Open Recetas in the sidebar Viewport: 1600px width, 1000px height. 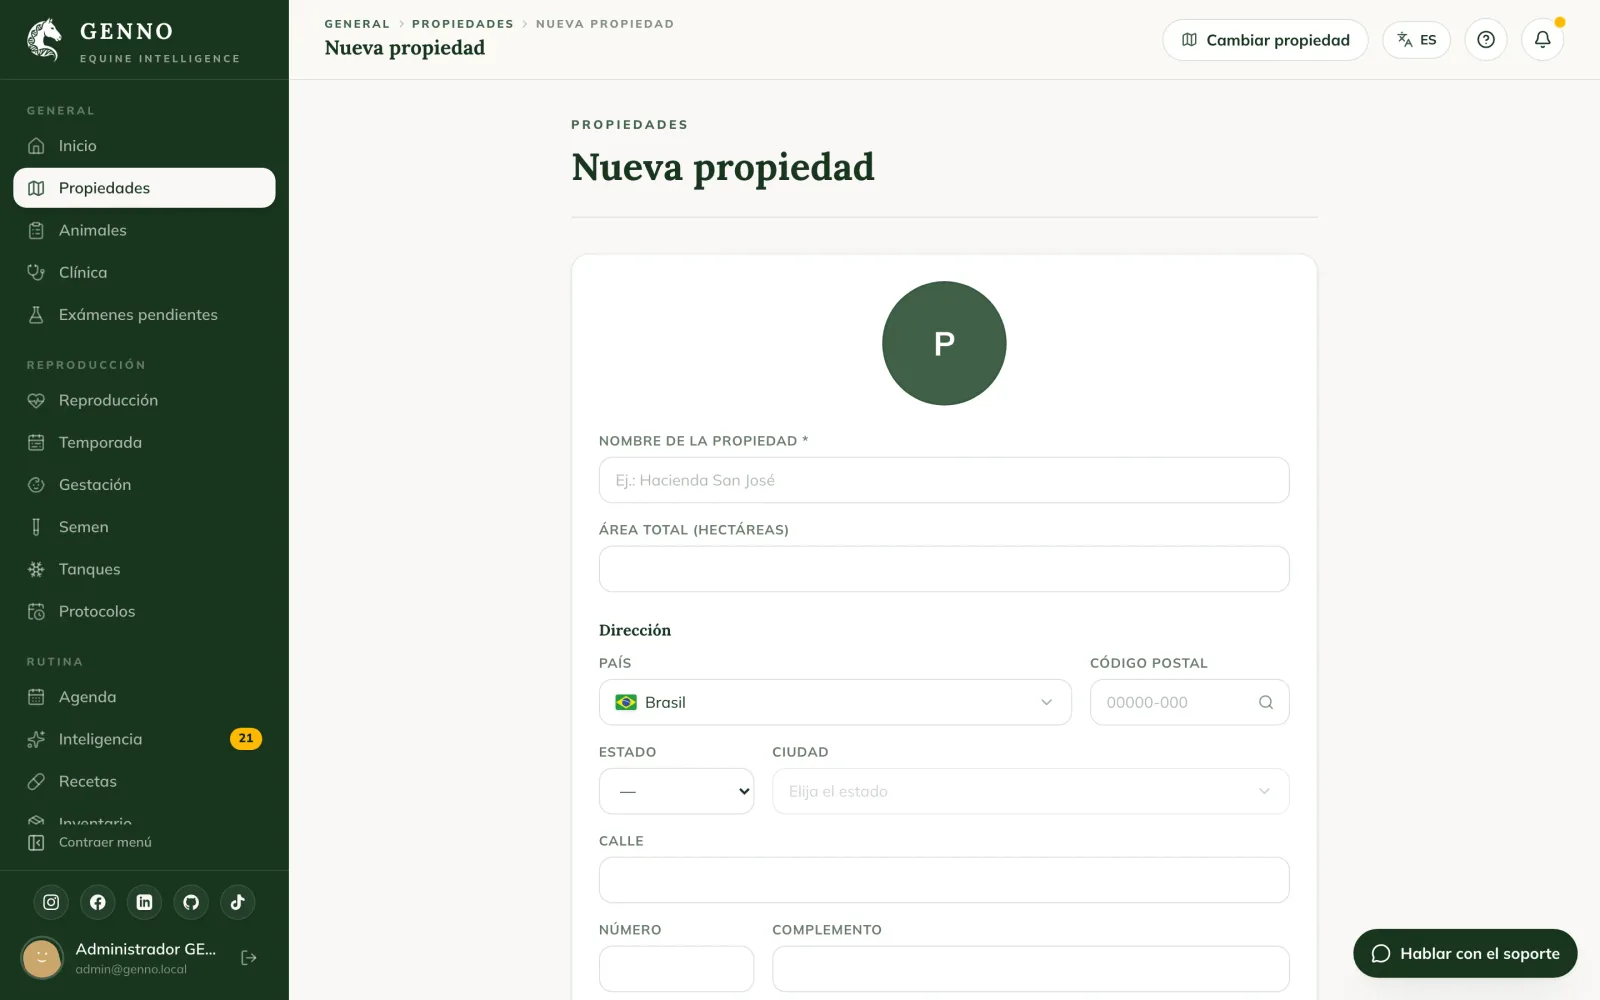(144, 781)
